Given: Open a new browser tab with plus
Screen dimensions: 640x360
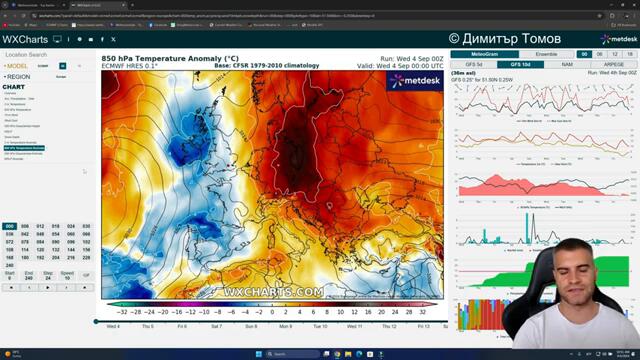Looking at the screenshot, I should tap(132, 5).
